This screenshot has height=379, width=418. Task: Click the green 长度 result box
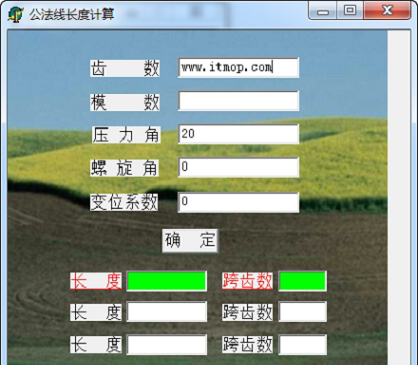pyautogui.click(x=167, y=281)
